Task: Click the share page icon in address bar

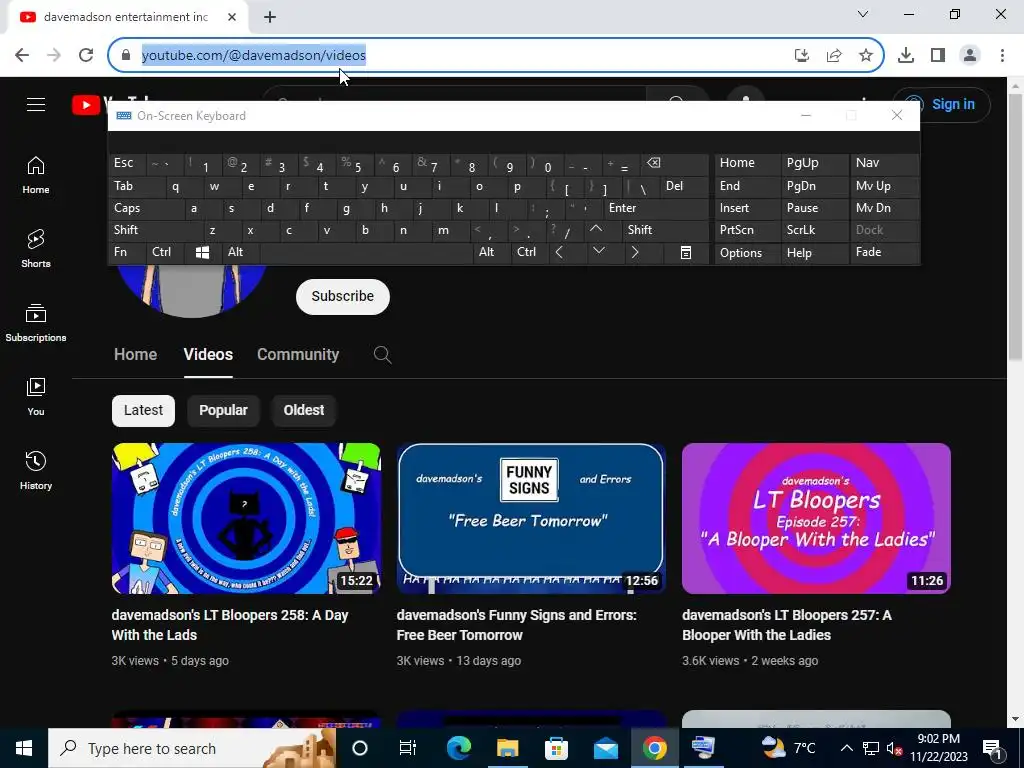Action: [x=834, y=56]
